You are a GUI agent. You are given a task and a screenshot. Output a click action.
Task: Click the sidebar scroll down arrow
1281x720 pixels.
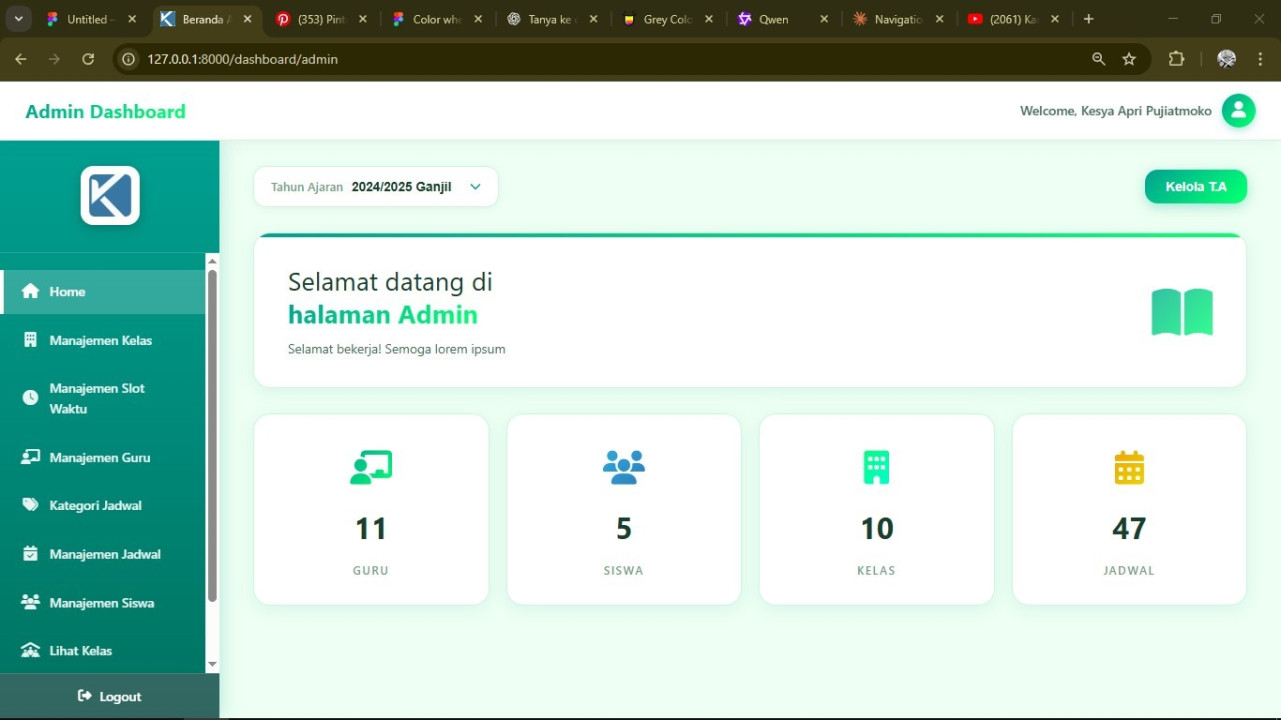coord(212,664)
